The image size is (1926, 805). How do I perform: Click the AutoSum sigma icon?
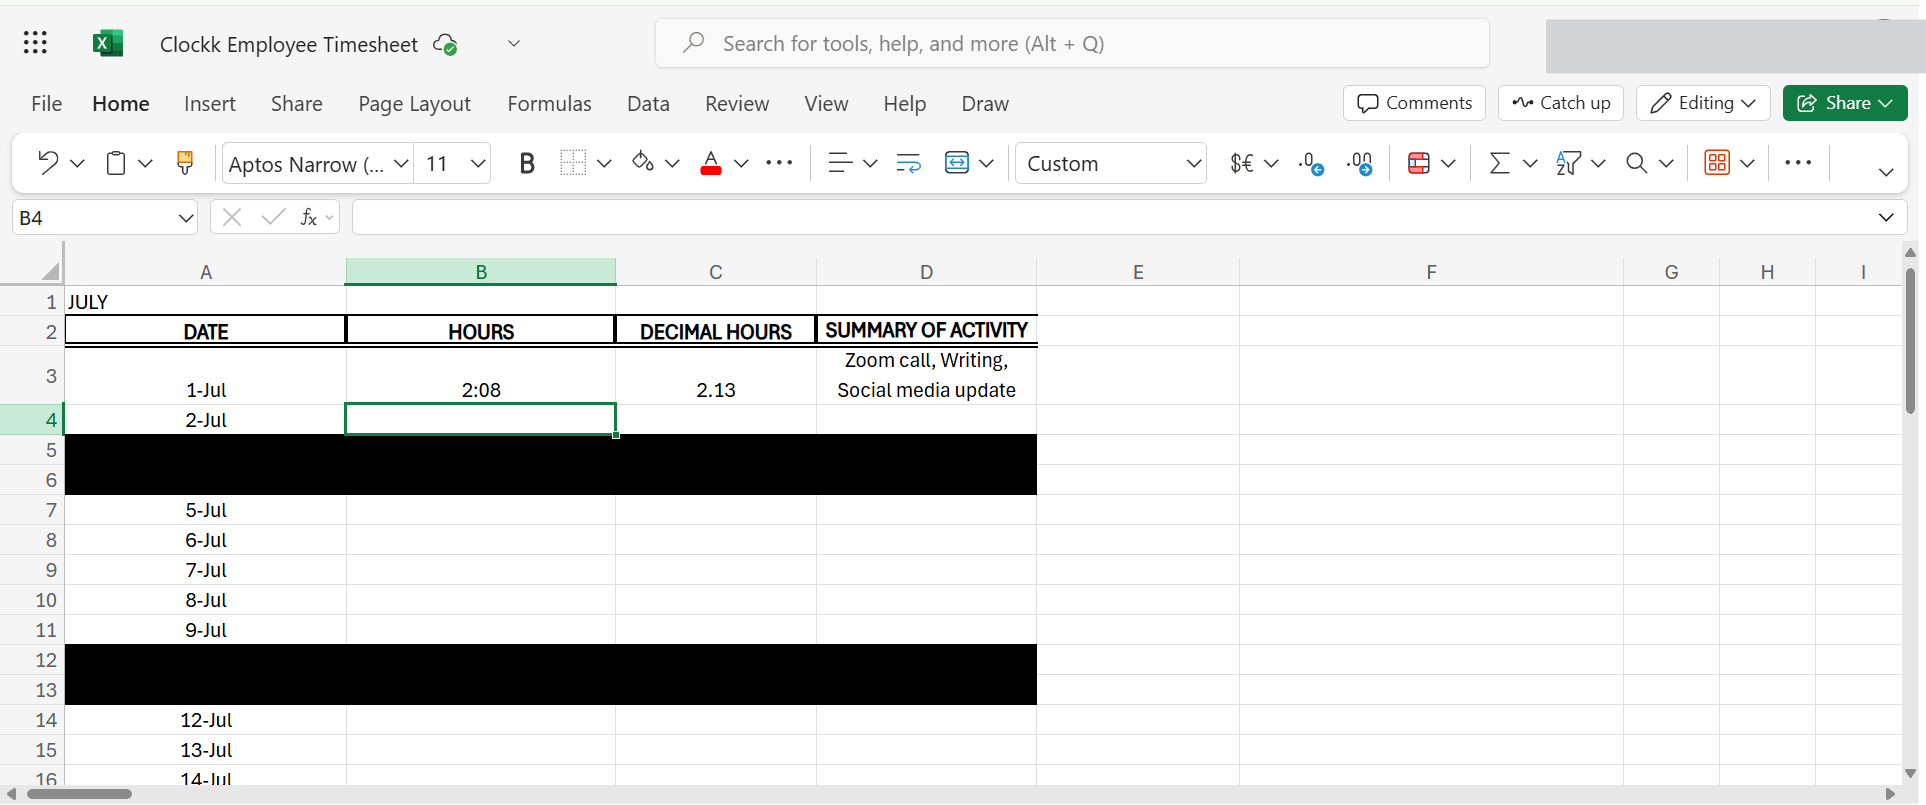[x=1499, y=162]
